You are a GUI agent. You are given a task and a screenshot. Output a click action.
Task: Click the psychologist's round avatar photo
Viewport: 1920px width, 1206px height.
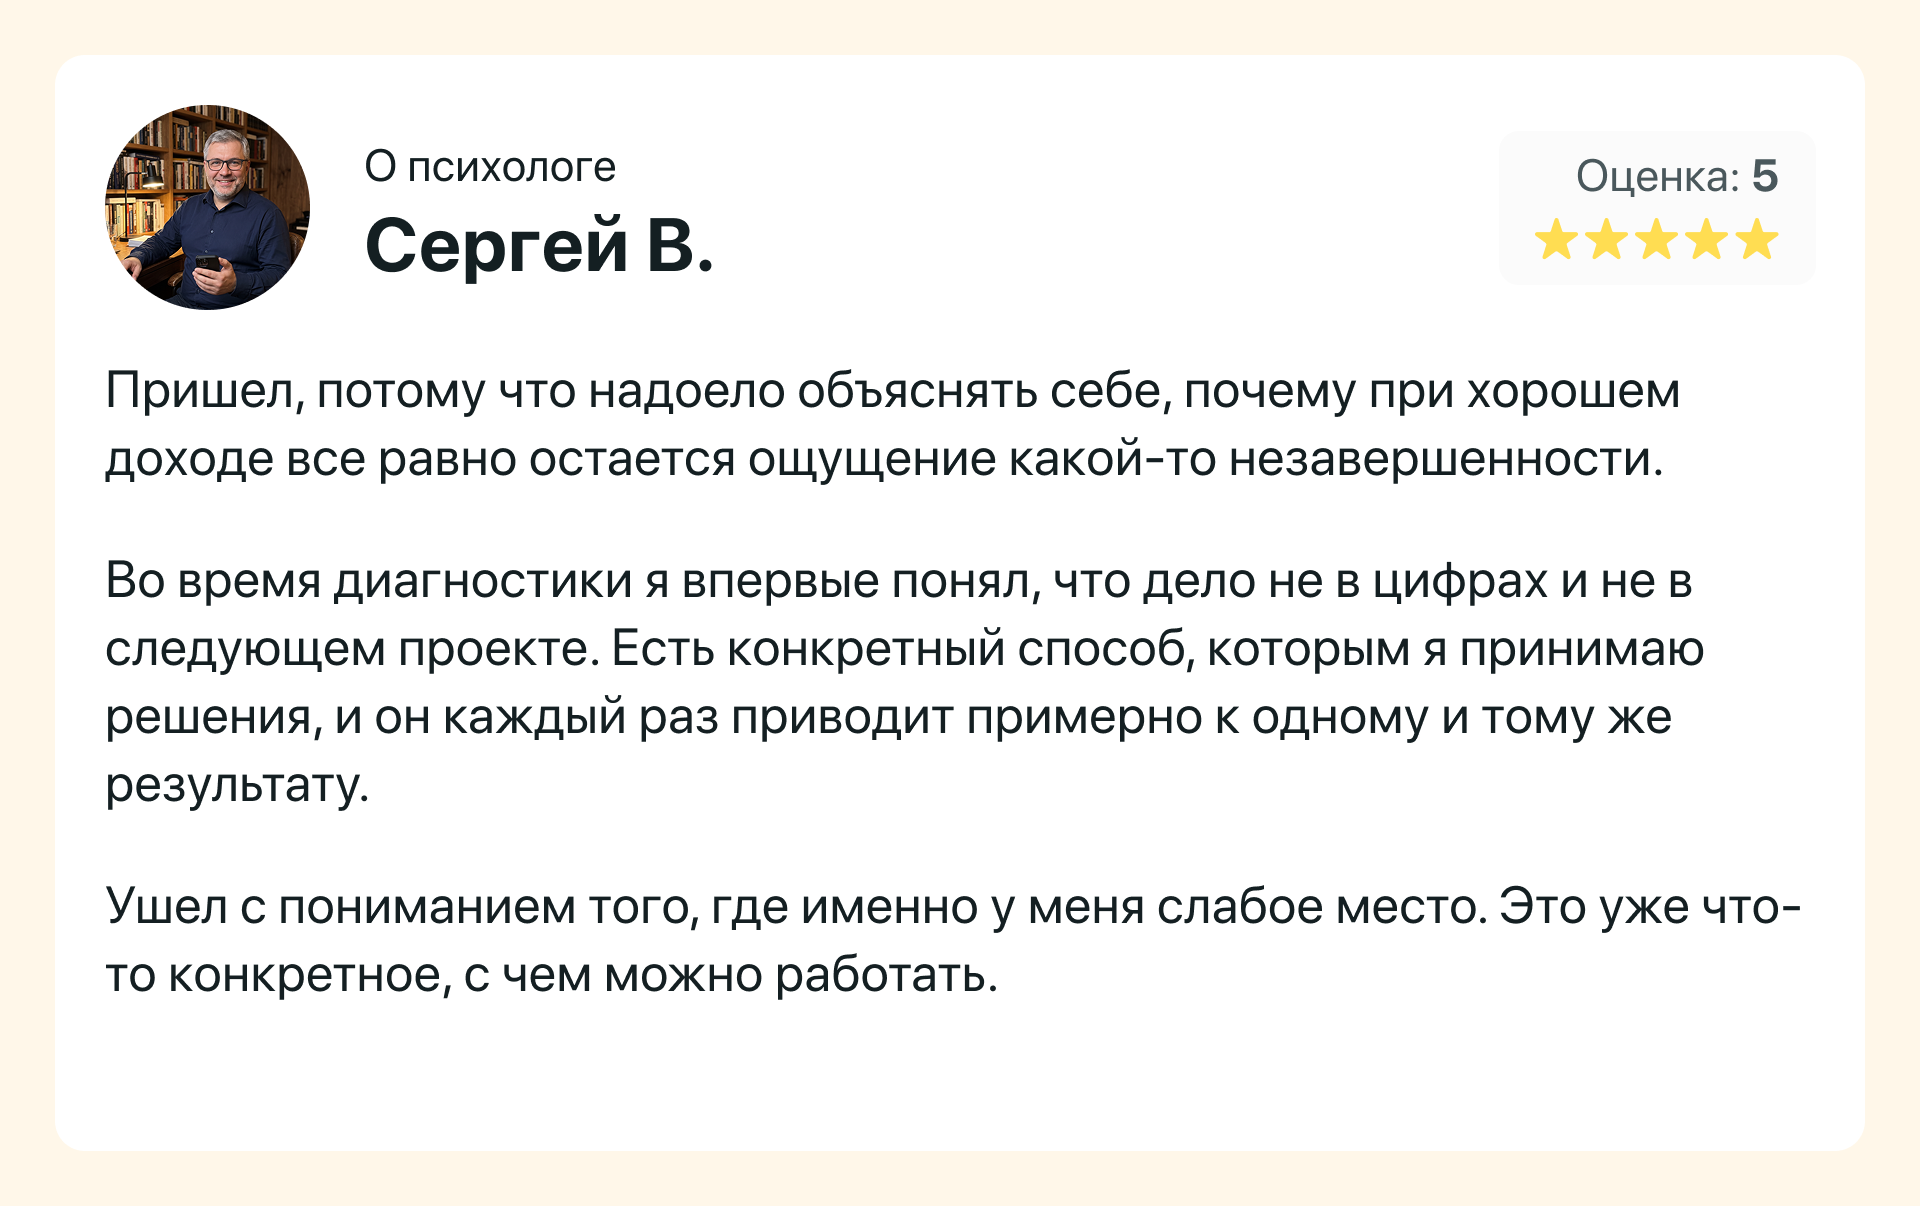pos(207,207)
